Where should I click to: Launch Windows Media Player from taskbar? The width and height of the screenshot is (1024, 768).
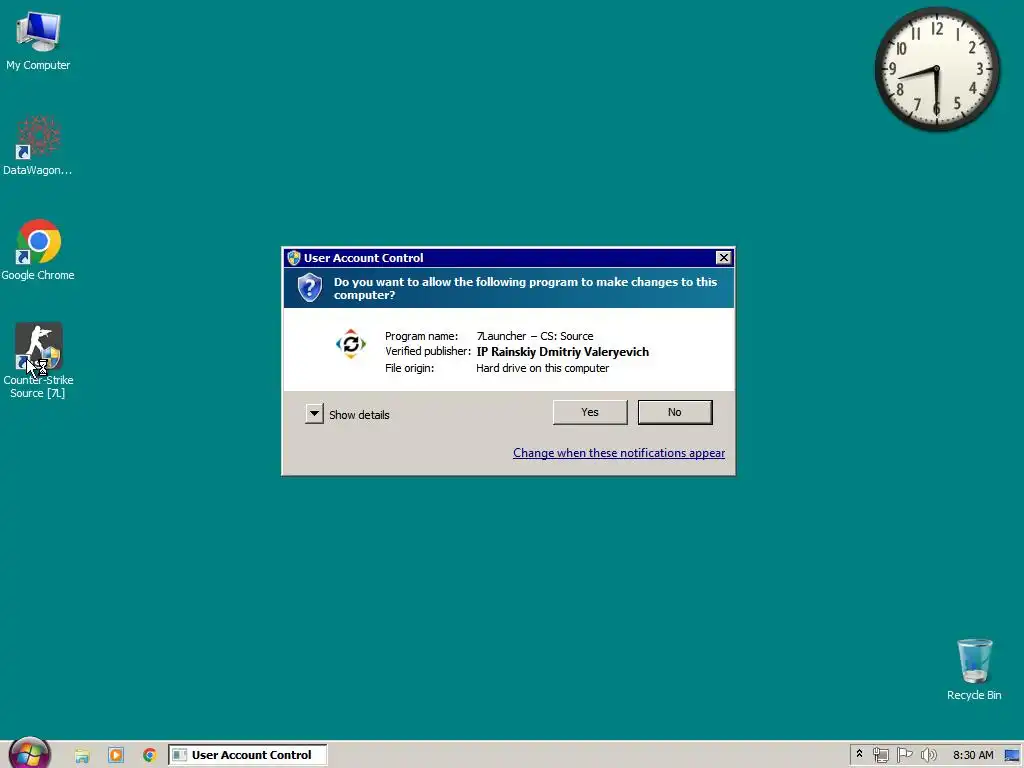point(116,755)
